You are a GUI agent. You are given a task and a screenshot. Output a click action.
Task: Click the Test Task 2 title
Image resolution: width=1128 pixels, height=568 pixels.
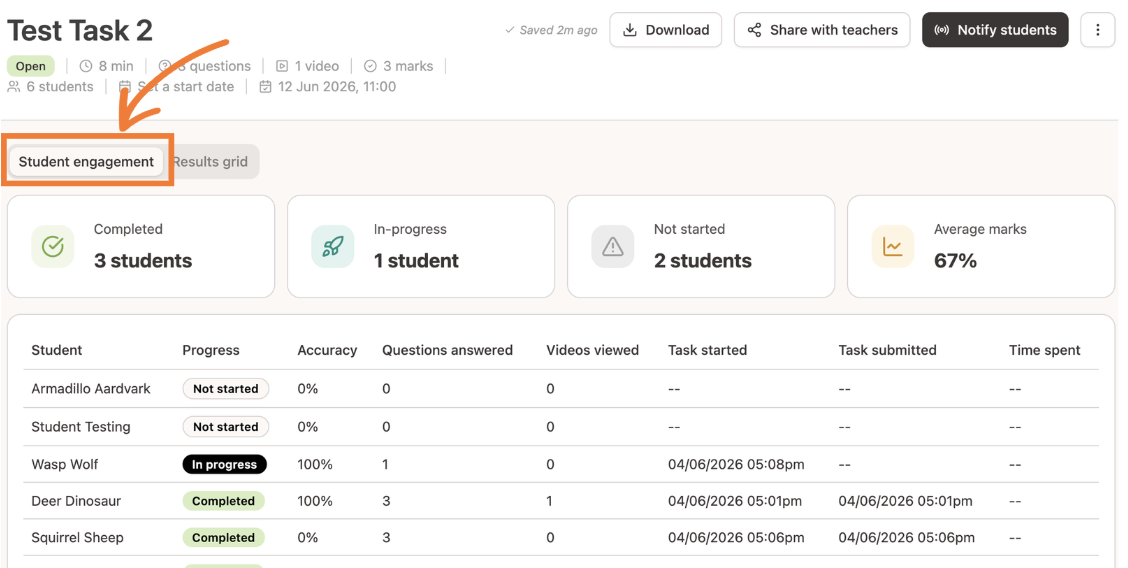80,31
